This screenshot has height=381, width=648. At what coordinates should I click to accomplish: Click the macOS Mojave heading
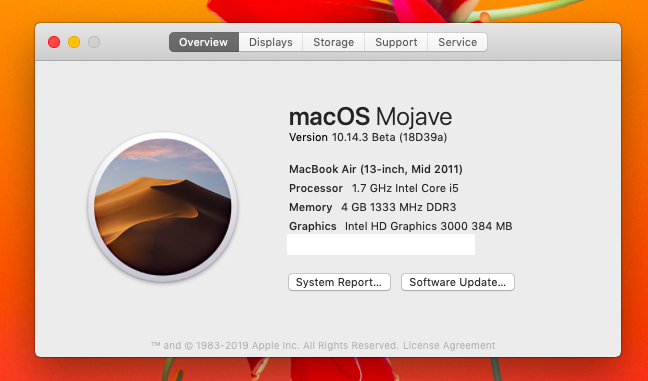[x=370, y=117]
